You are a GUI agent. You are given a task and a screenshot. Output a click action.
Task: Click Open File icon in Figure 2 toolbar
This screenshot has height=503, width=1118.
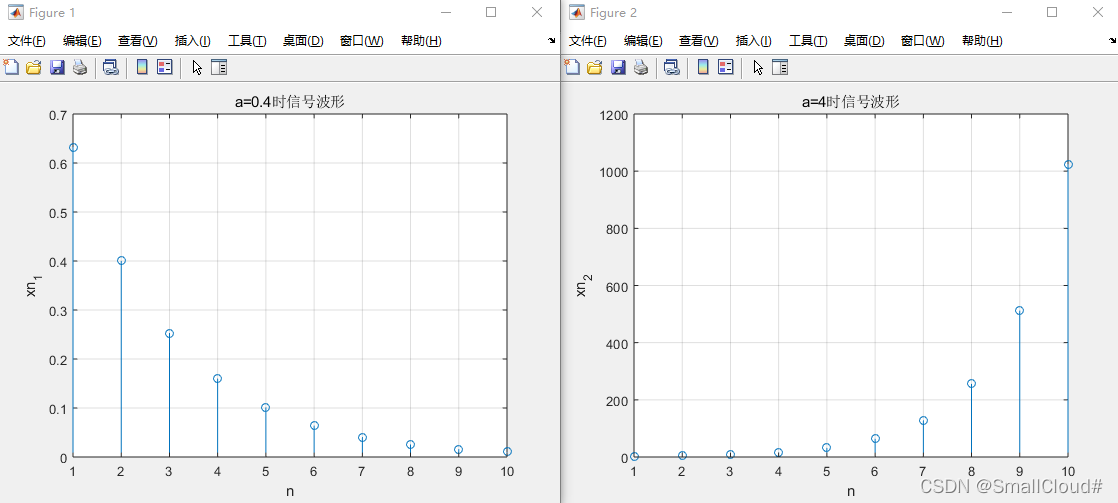tap(595, 68)
